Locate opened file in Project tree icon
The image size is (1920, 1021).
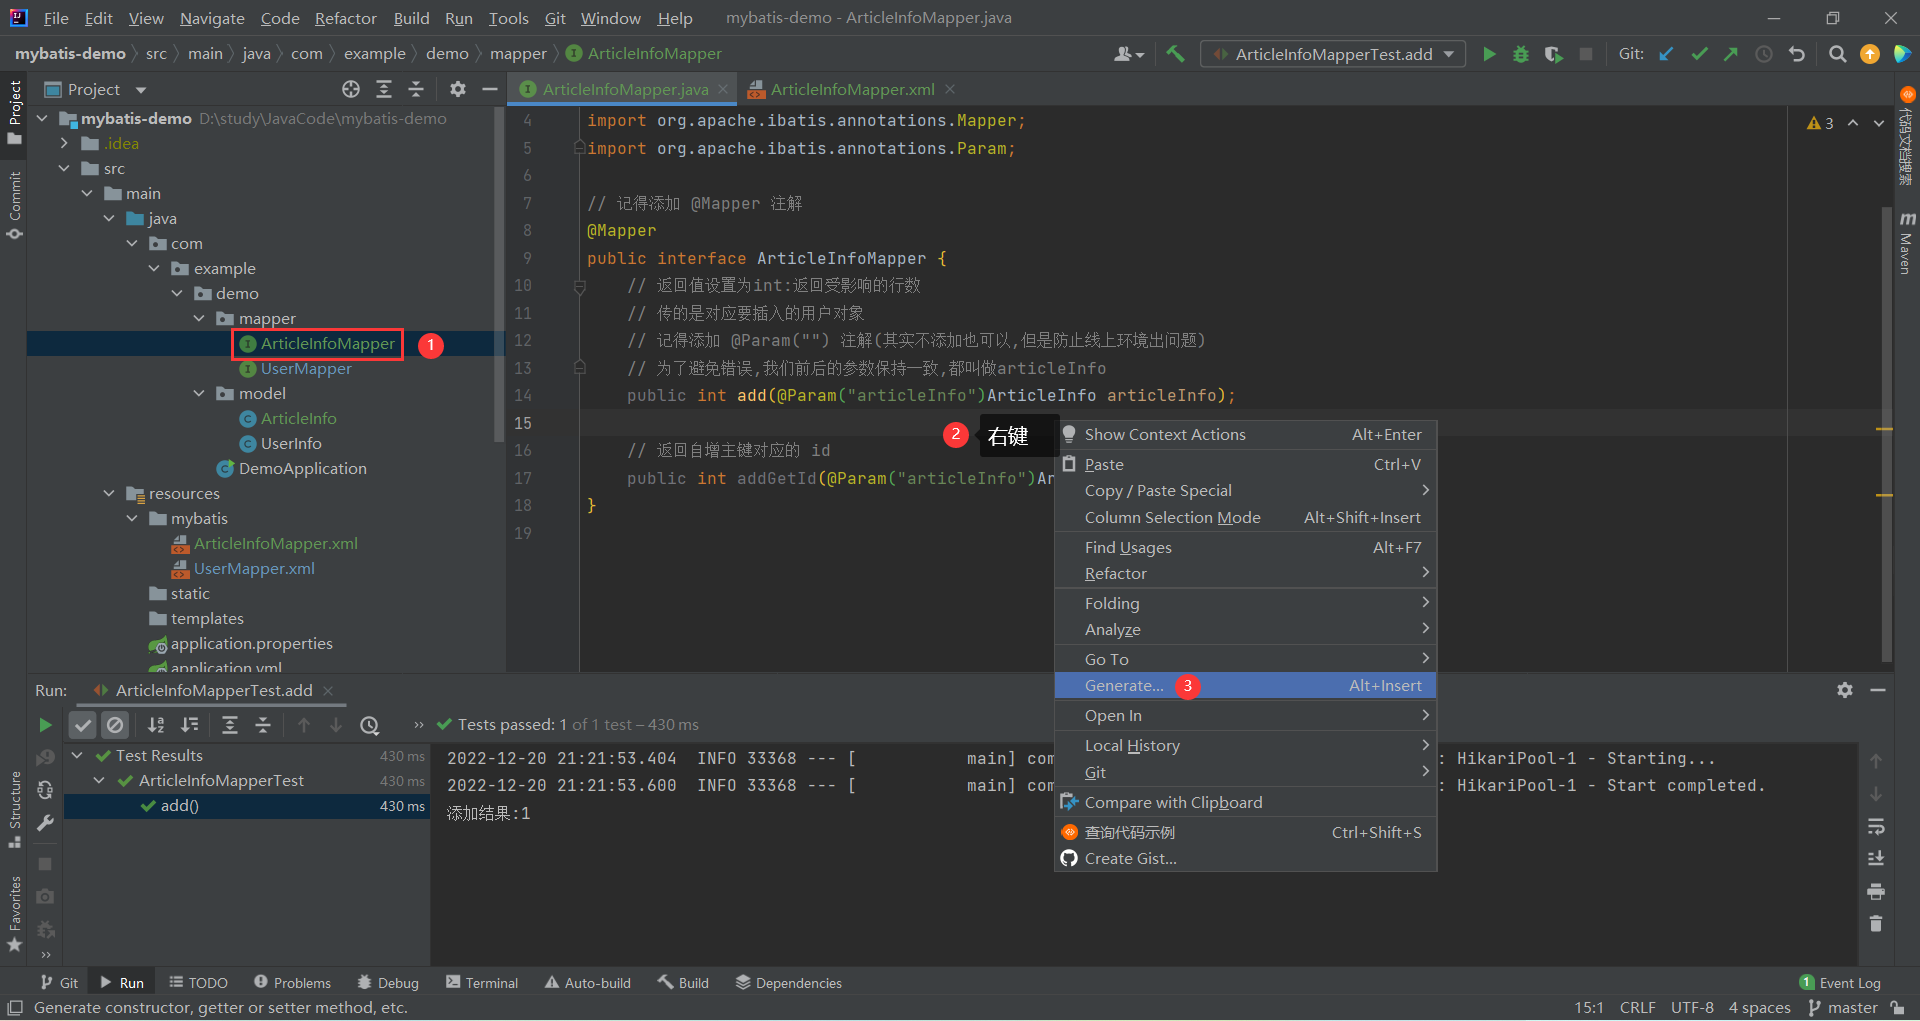[x=351, y=89]
